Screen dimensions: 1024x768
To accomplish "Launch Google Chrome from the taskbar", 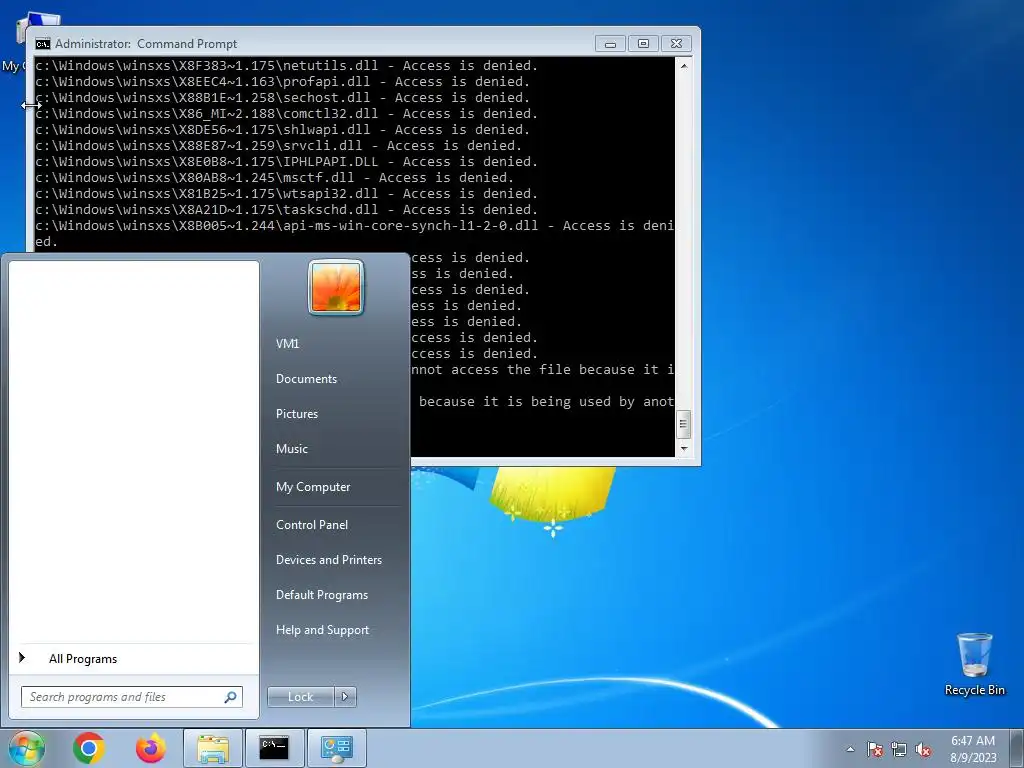I will pos(89,748).
